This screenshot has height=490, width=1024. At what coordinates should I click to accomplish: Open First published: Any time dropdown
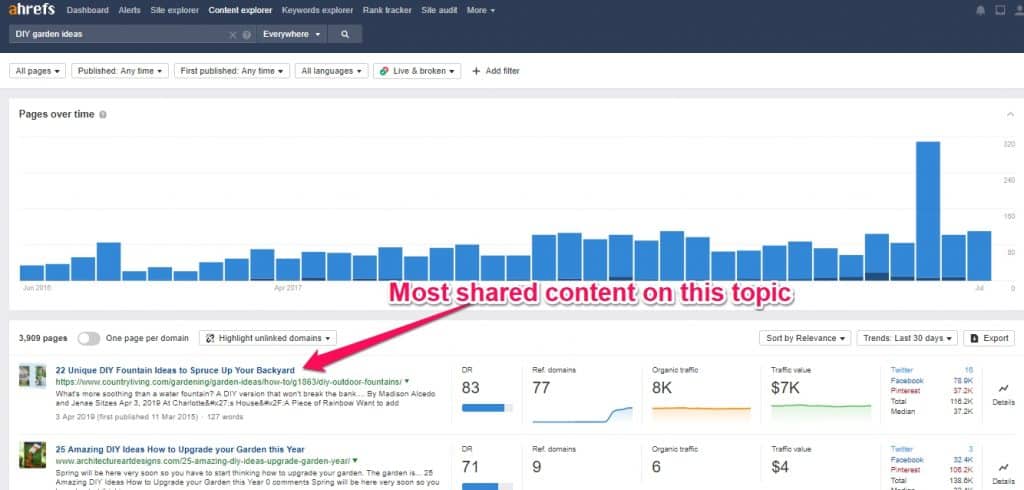[232, 71]
